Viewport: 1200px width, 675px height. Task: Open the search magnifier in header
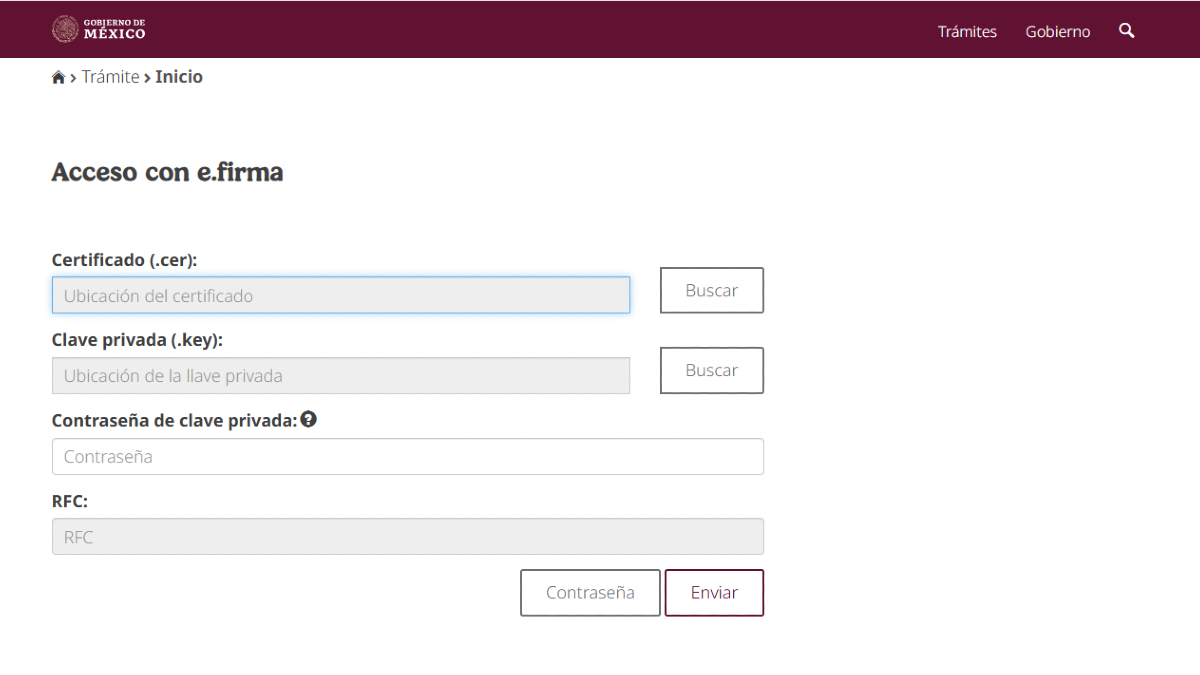pos(1127,31)
